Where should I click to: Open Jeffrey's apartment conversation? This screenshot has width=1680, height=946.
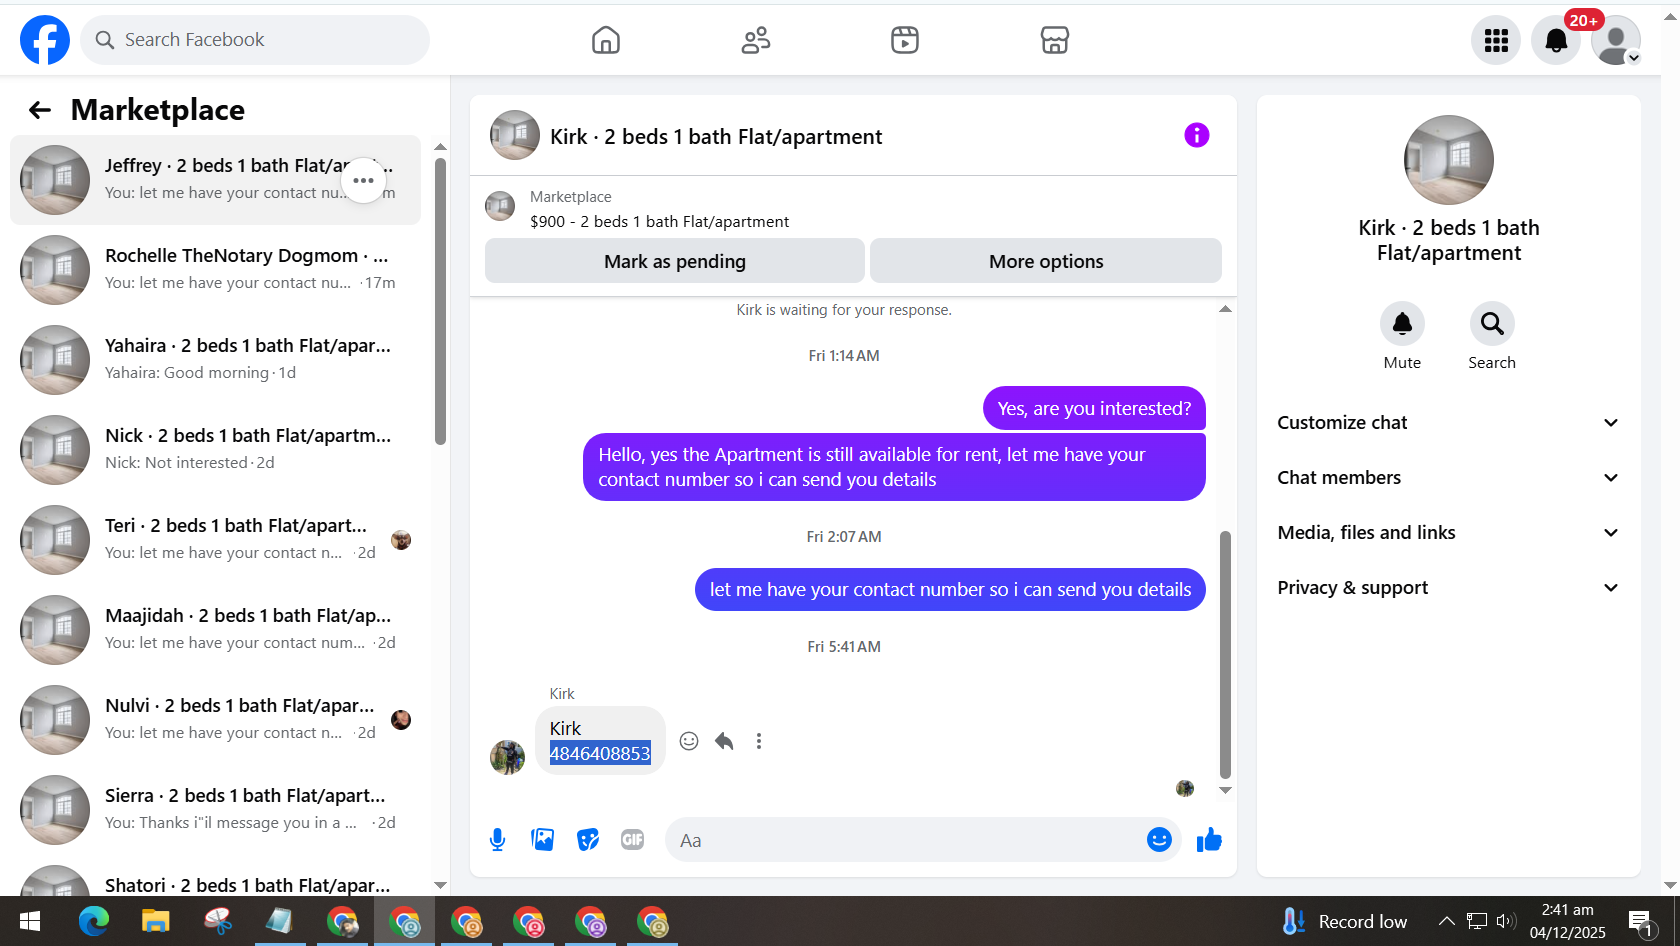tap(215, 180)
